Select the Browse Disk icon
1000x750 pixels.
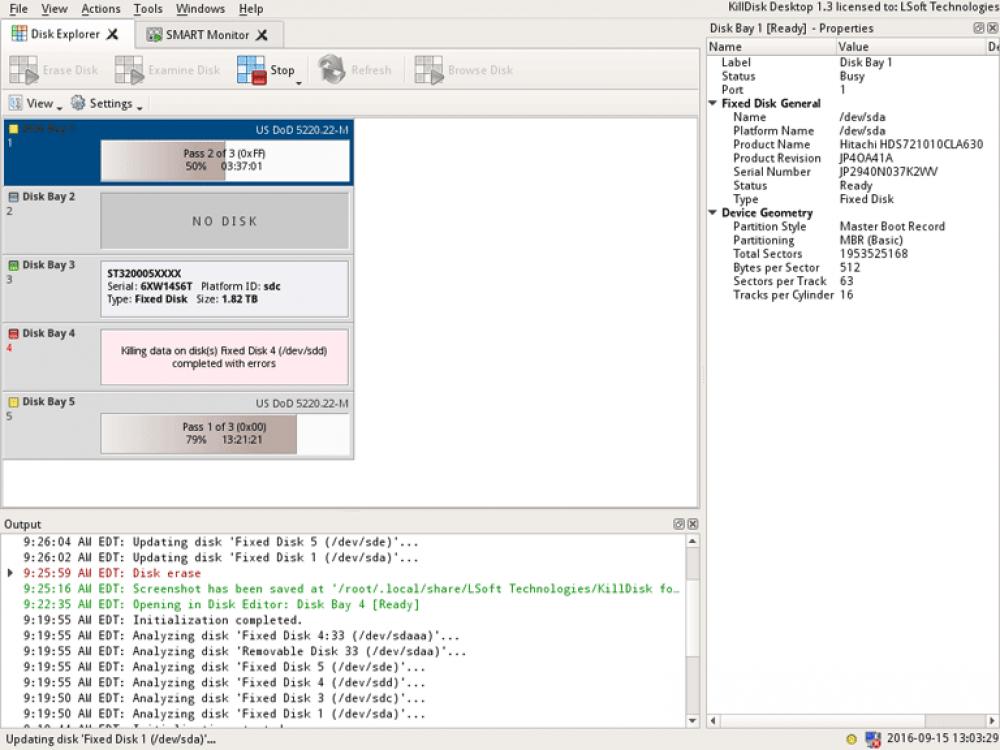click(430, 69)
